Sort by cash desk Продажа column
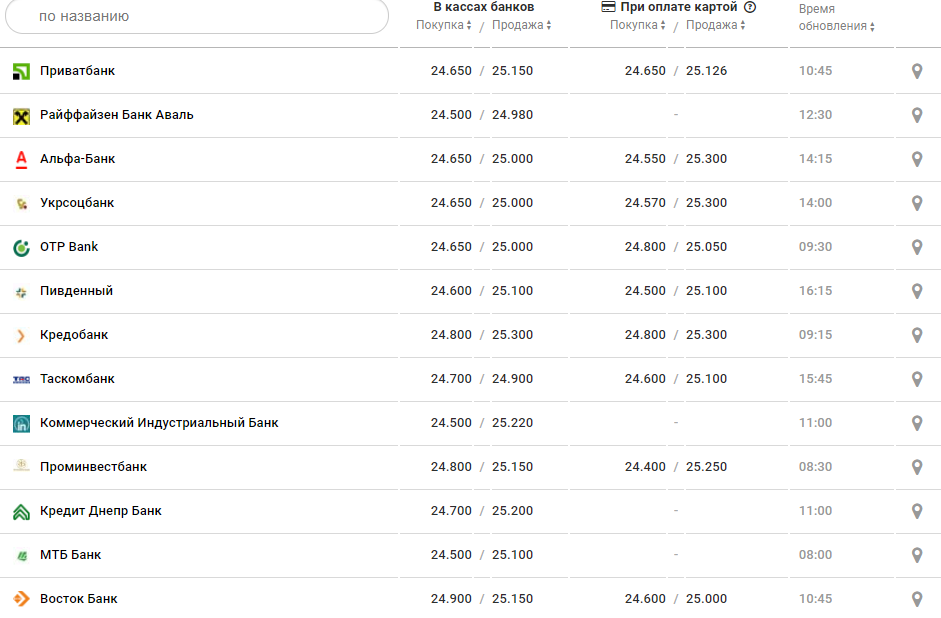941x618 pixels. [521, 25]
